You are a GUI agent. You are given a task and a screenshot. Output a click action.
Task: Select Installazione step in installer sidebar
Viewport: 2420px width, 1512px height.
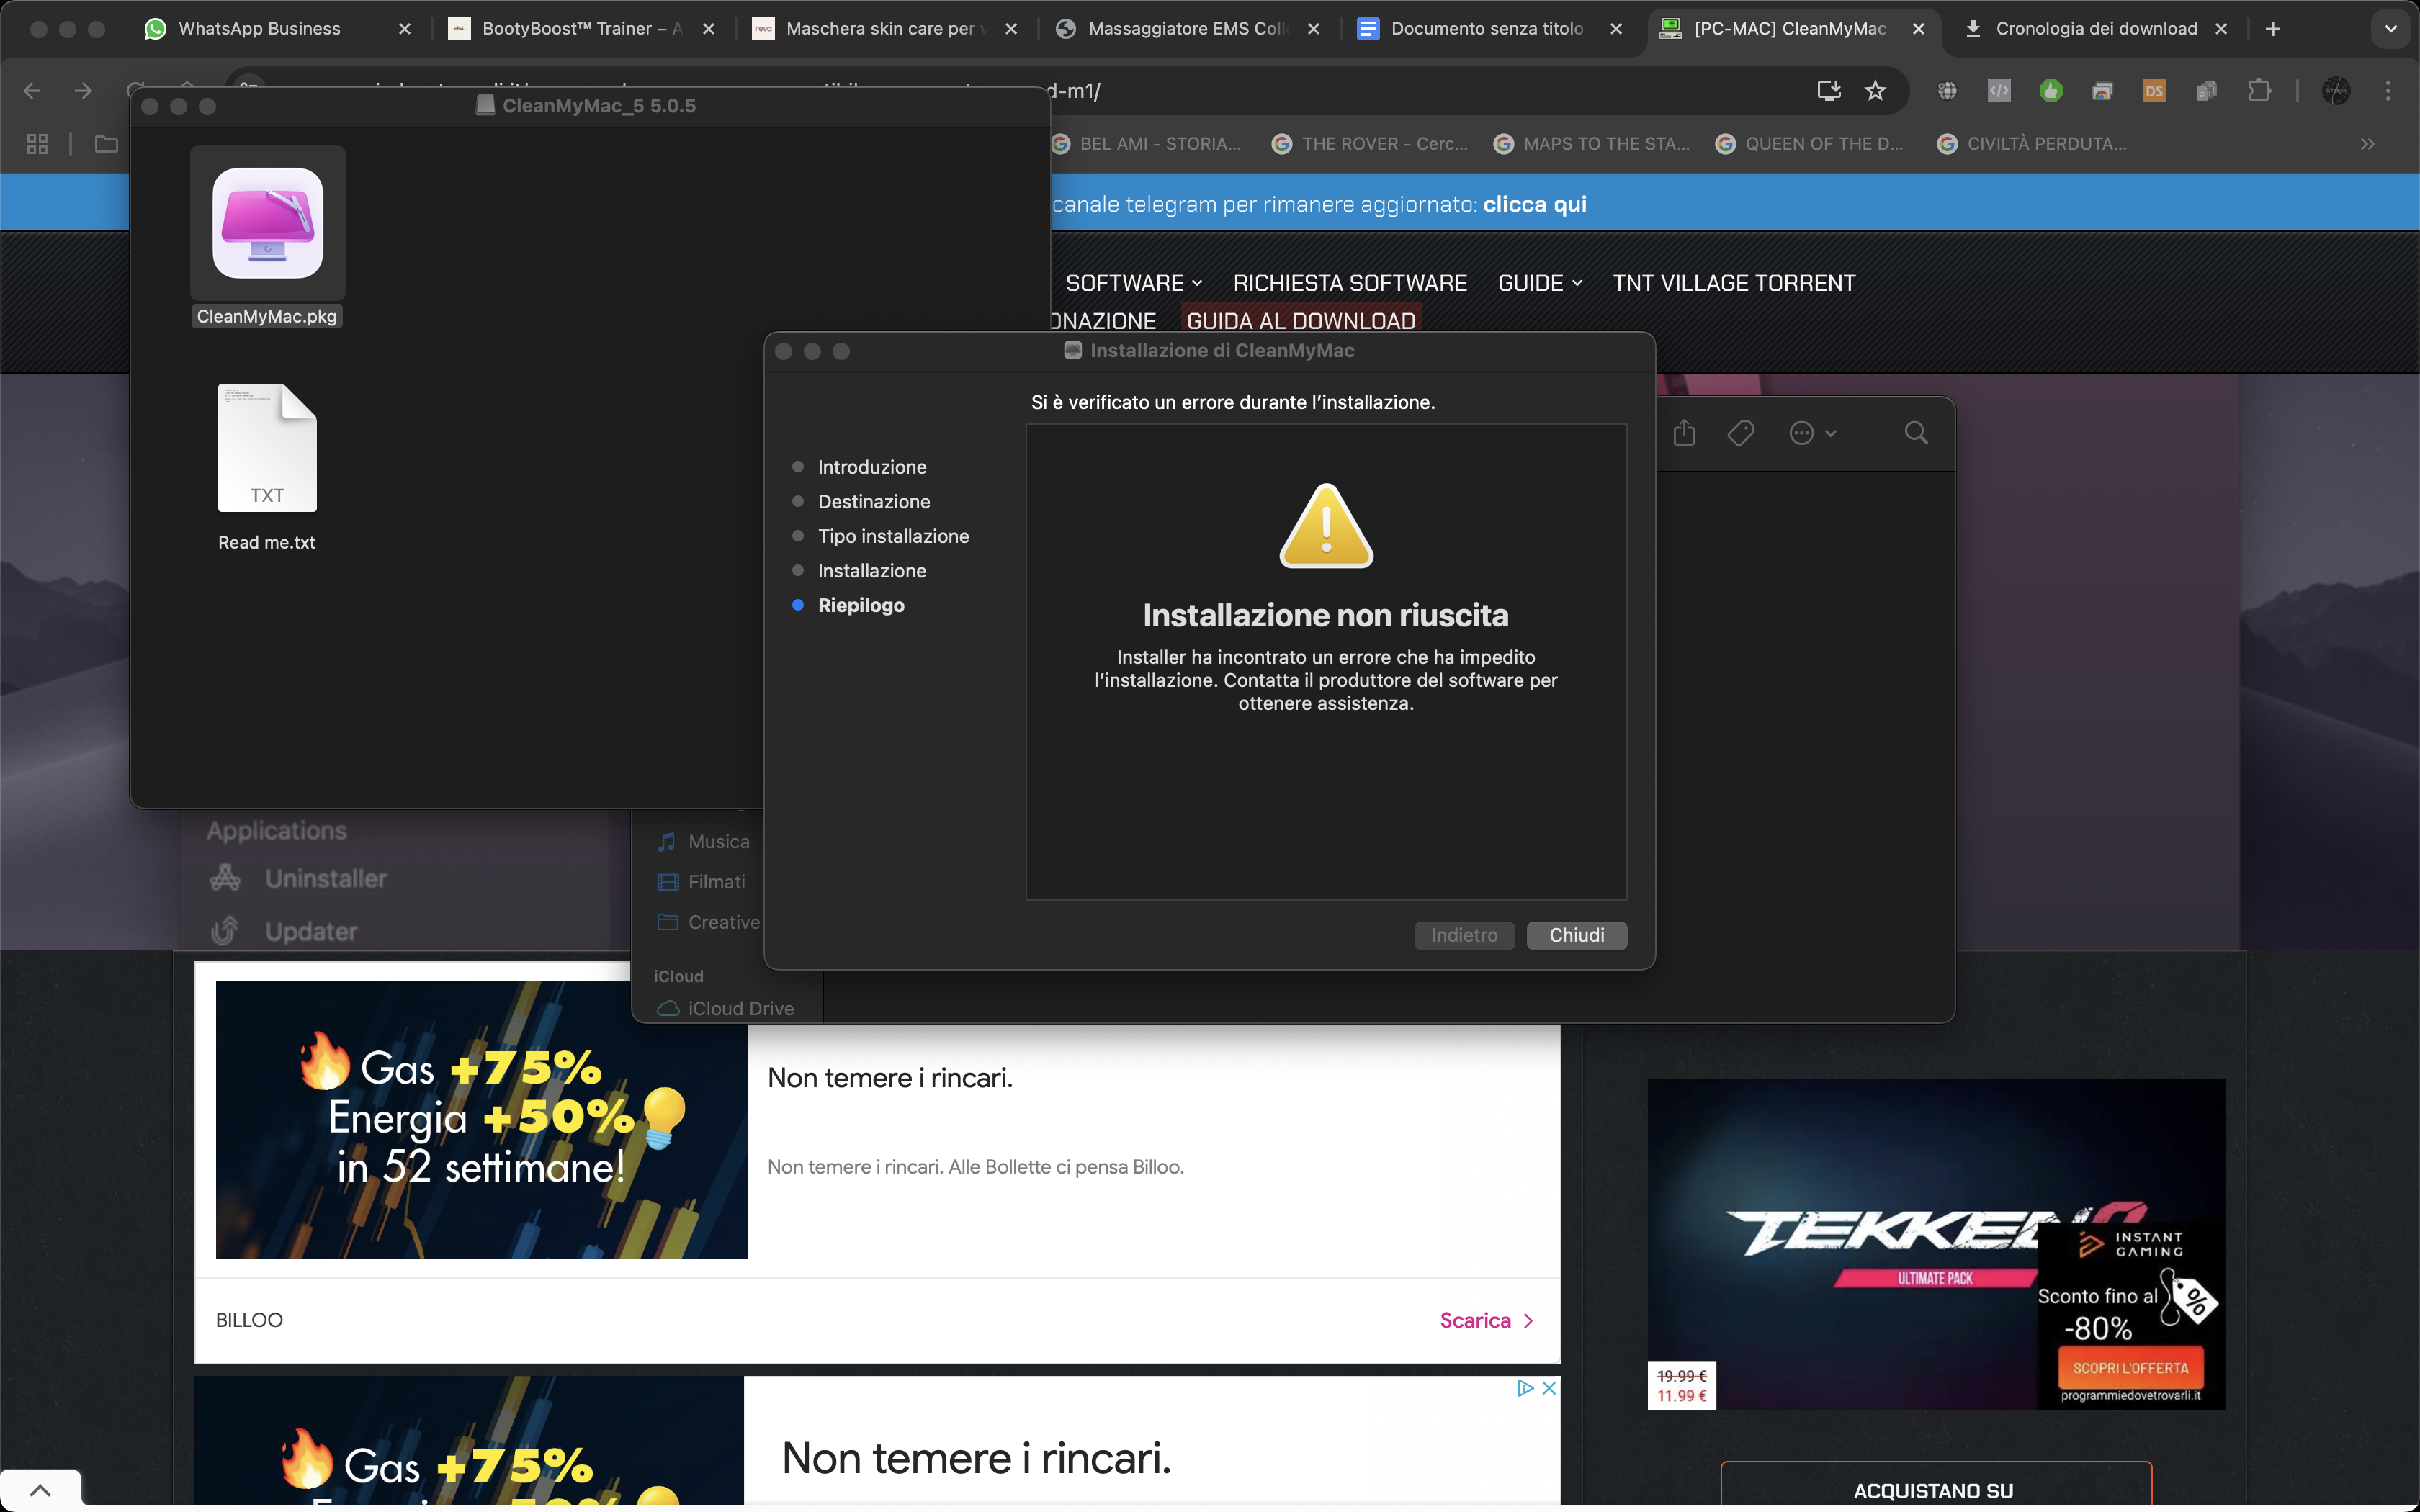coord(871,571)
